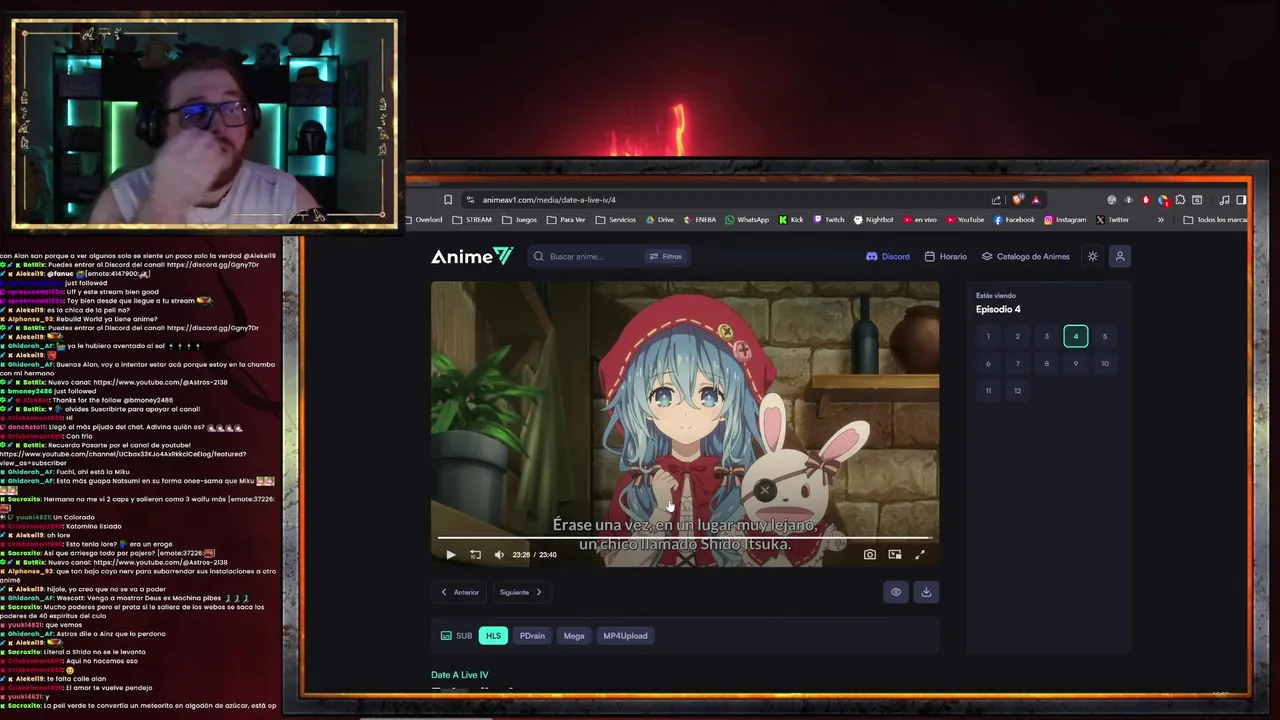Open the Catalogo de Animes page

[1025, 257]
